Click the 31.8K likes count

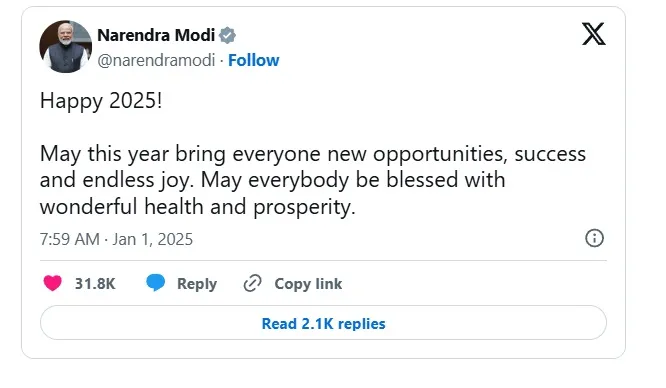pyautogui.click(x=95, y=283)
